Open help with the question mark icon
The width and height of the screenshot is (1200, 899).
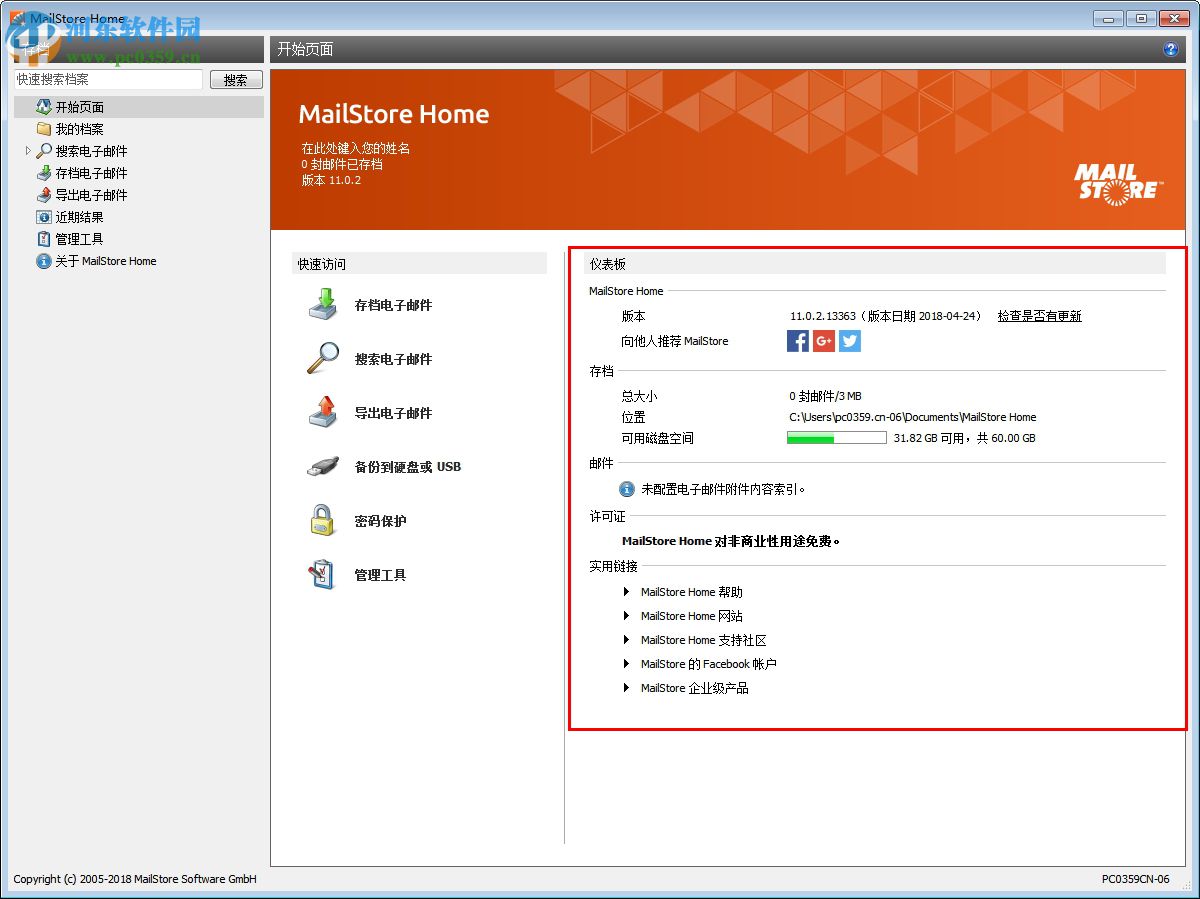(x=1171, y=48)
